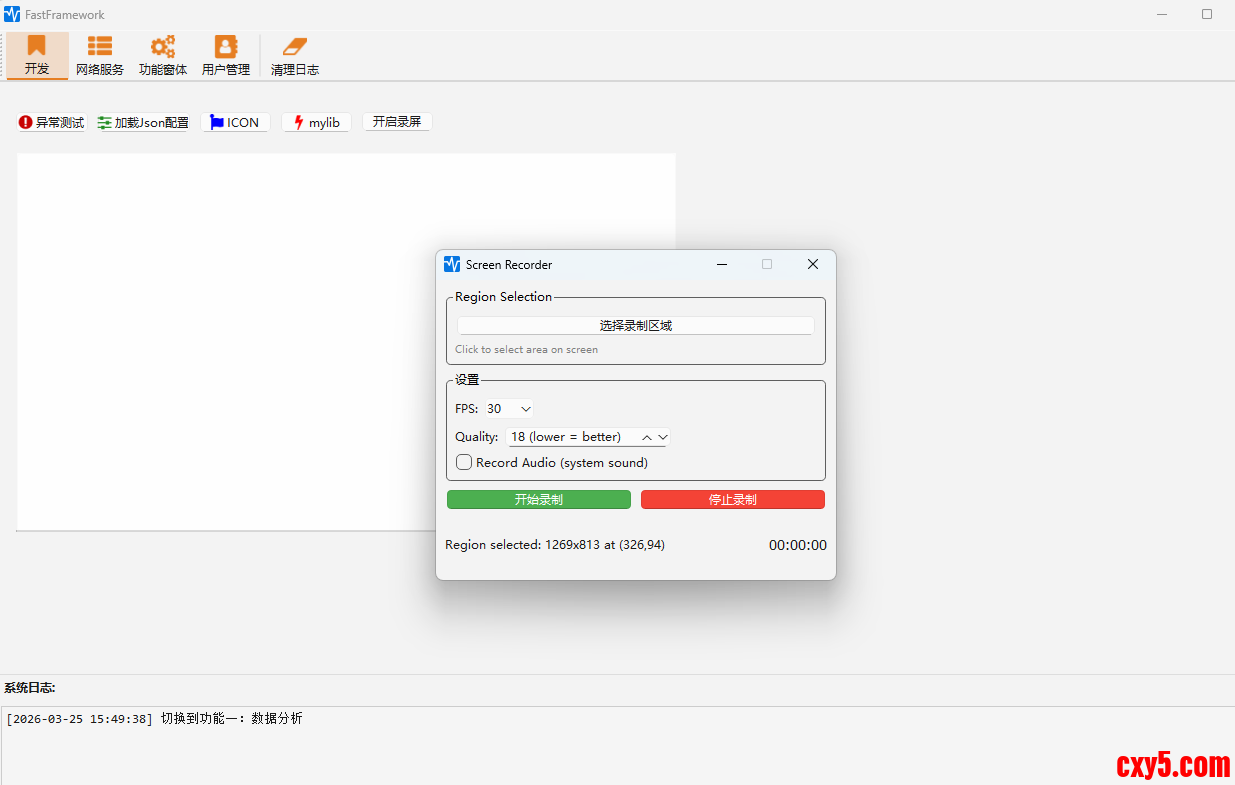Increase Quality value with up arrow

coord(647,437)
